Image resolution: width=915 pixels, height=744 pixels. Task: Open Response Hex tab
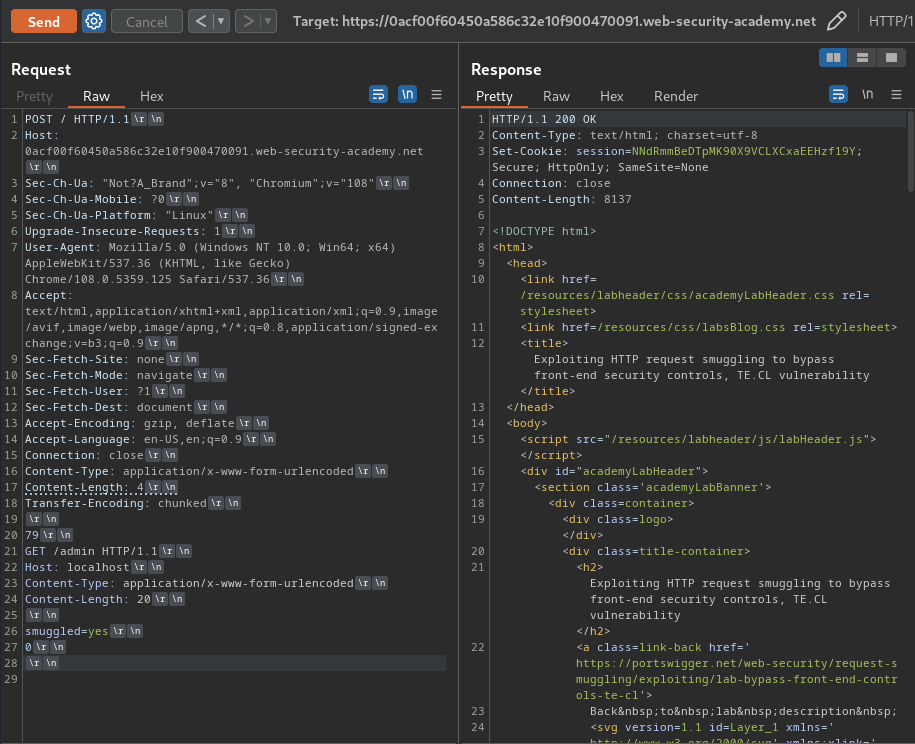(612, 96)
